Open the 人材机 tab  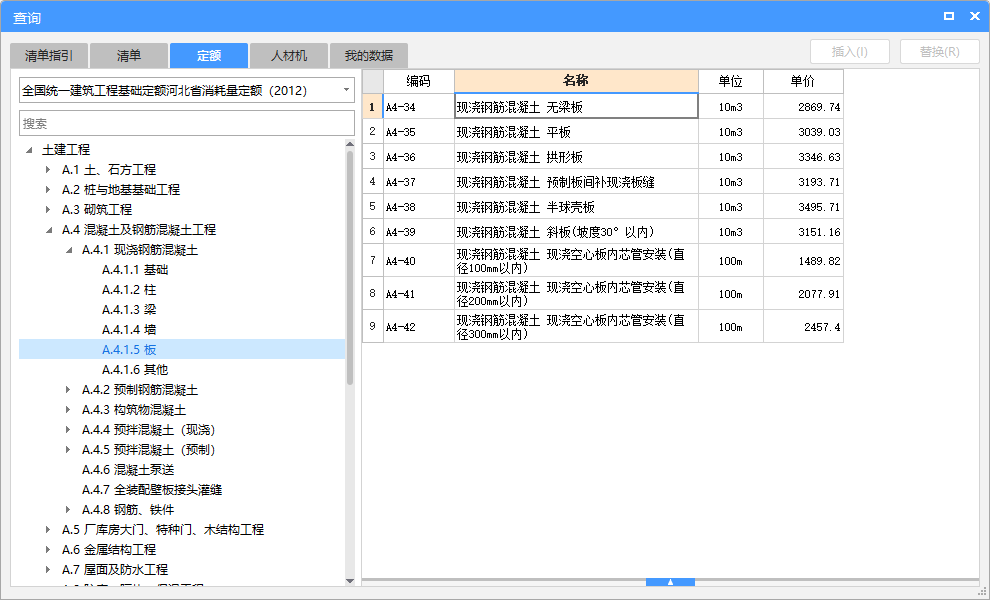tap(289, 56)
